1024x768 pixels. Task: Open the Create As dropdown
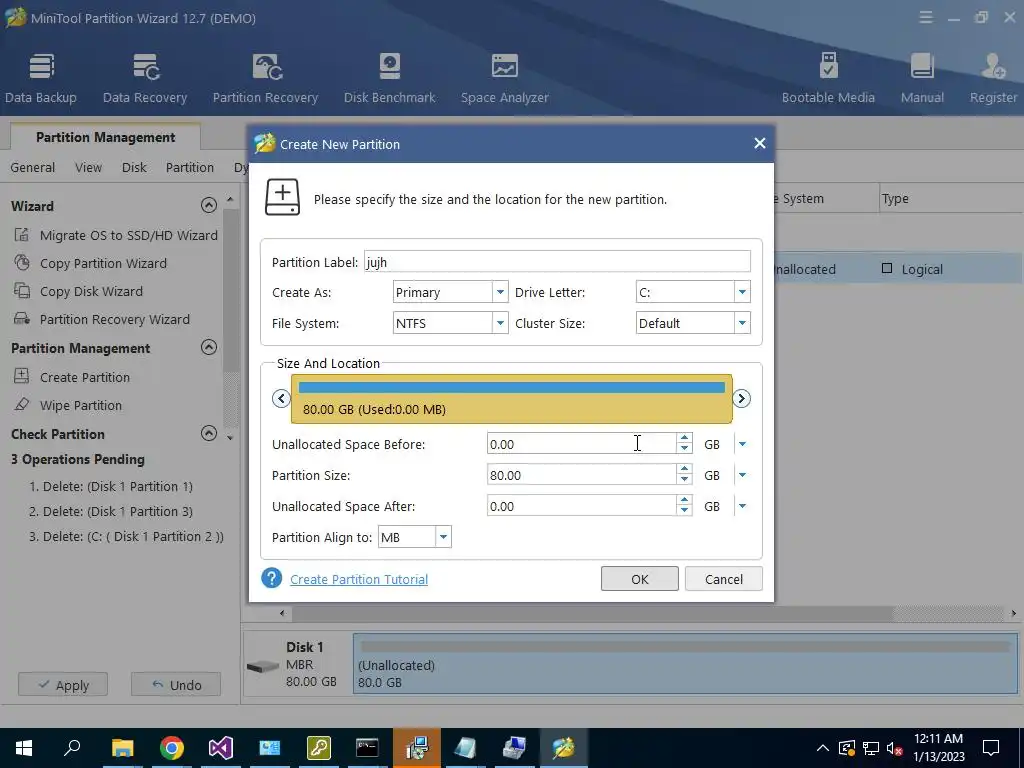point(500,292)
